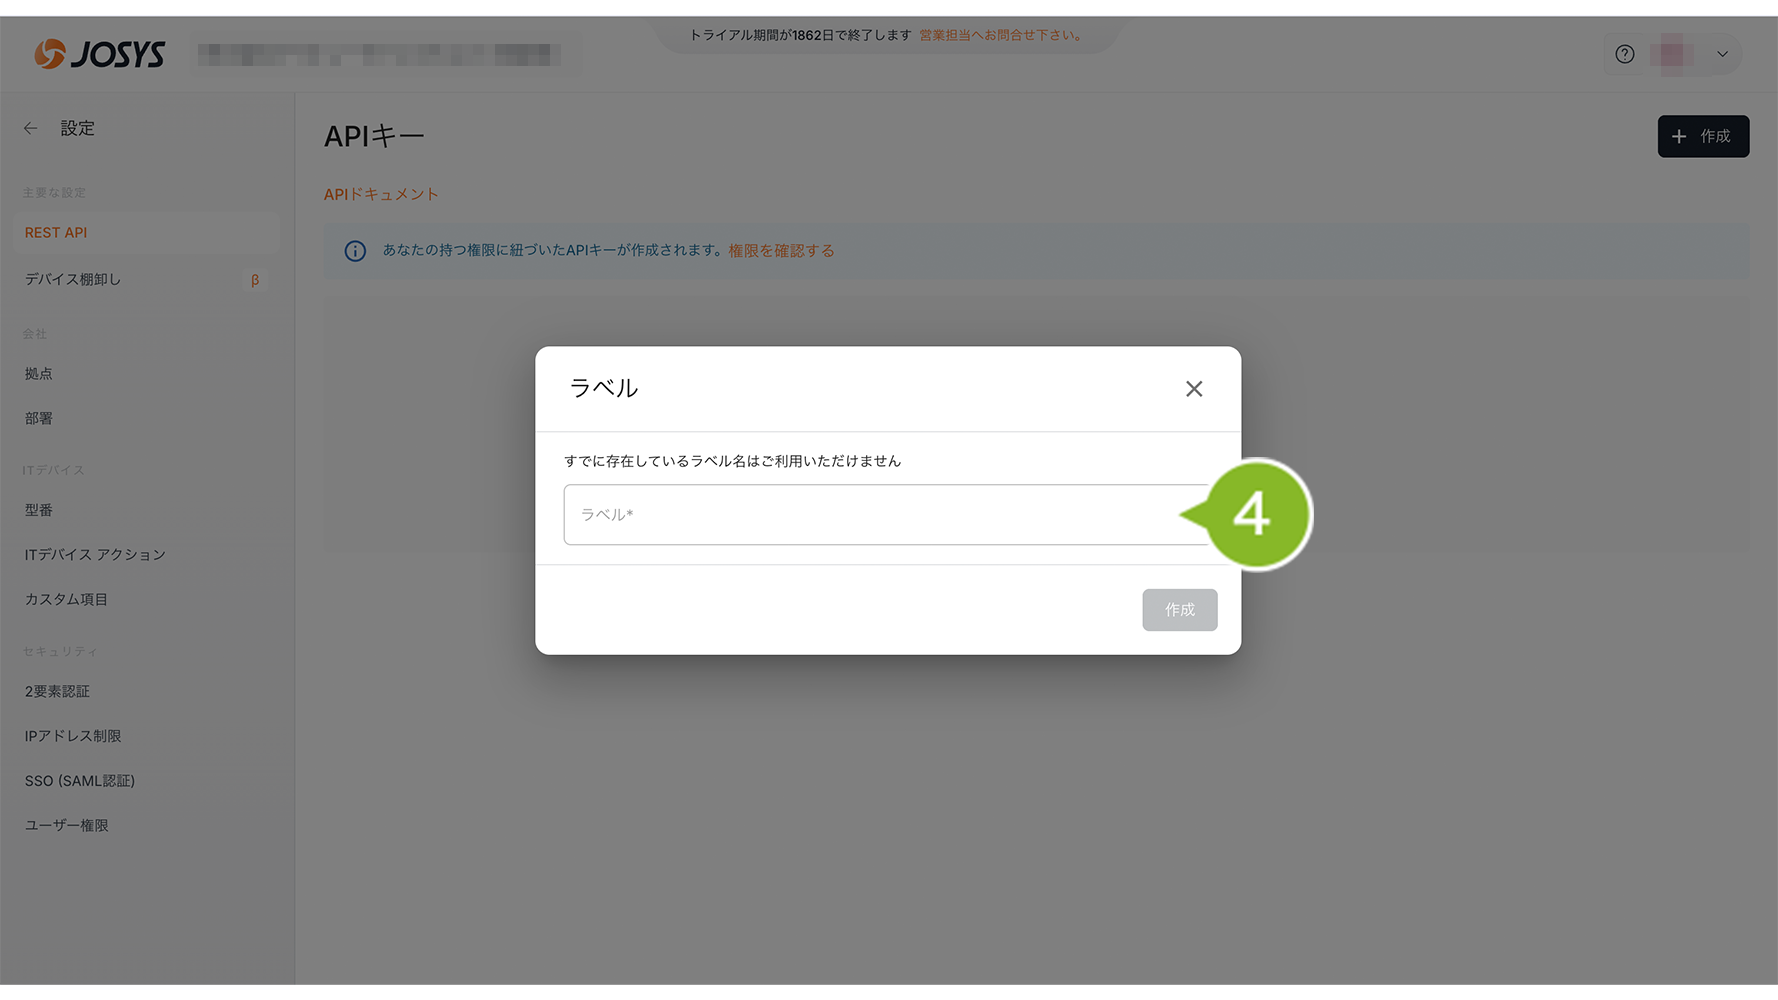Open SSO (SAML認証) settings

point(80,781)
